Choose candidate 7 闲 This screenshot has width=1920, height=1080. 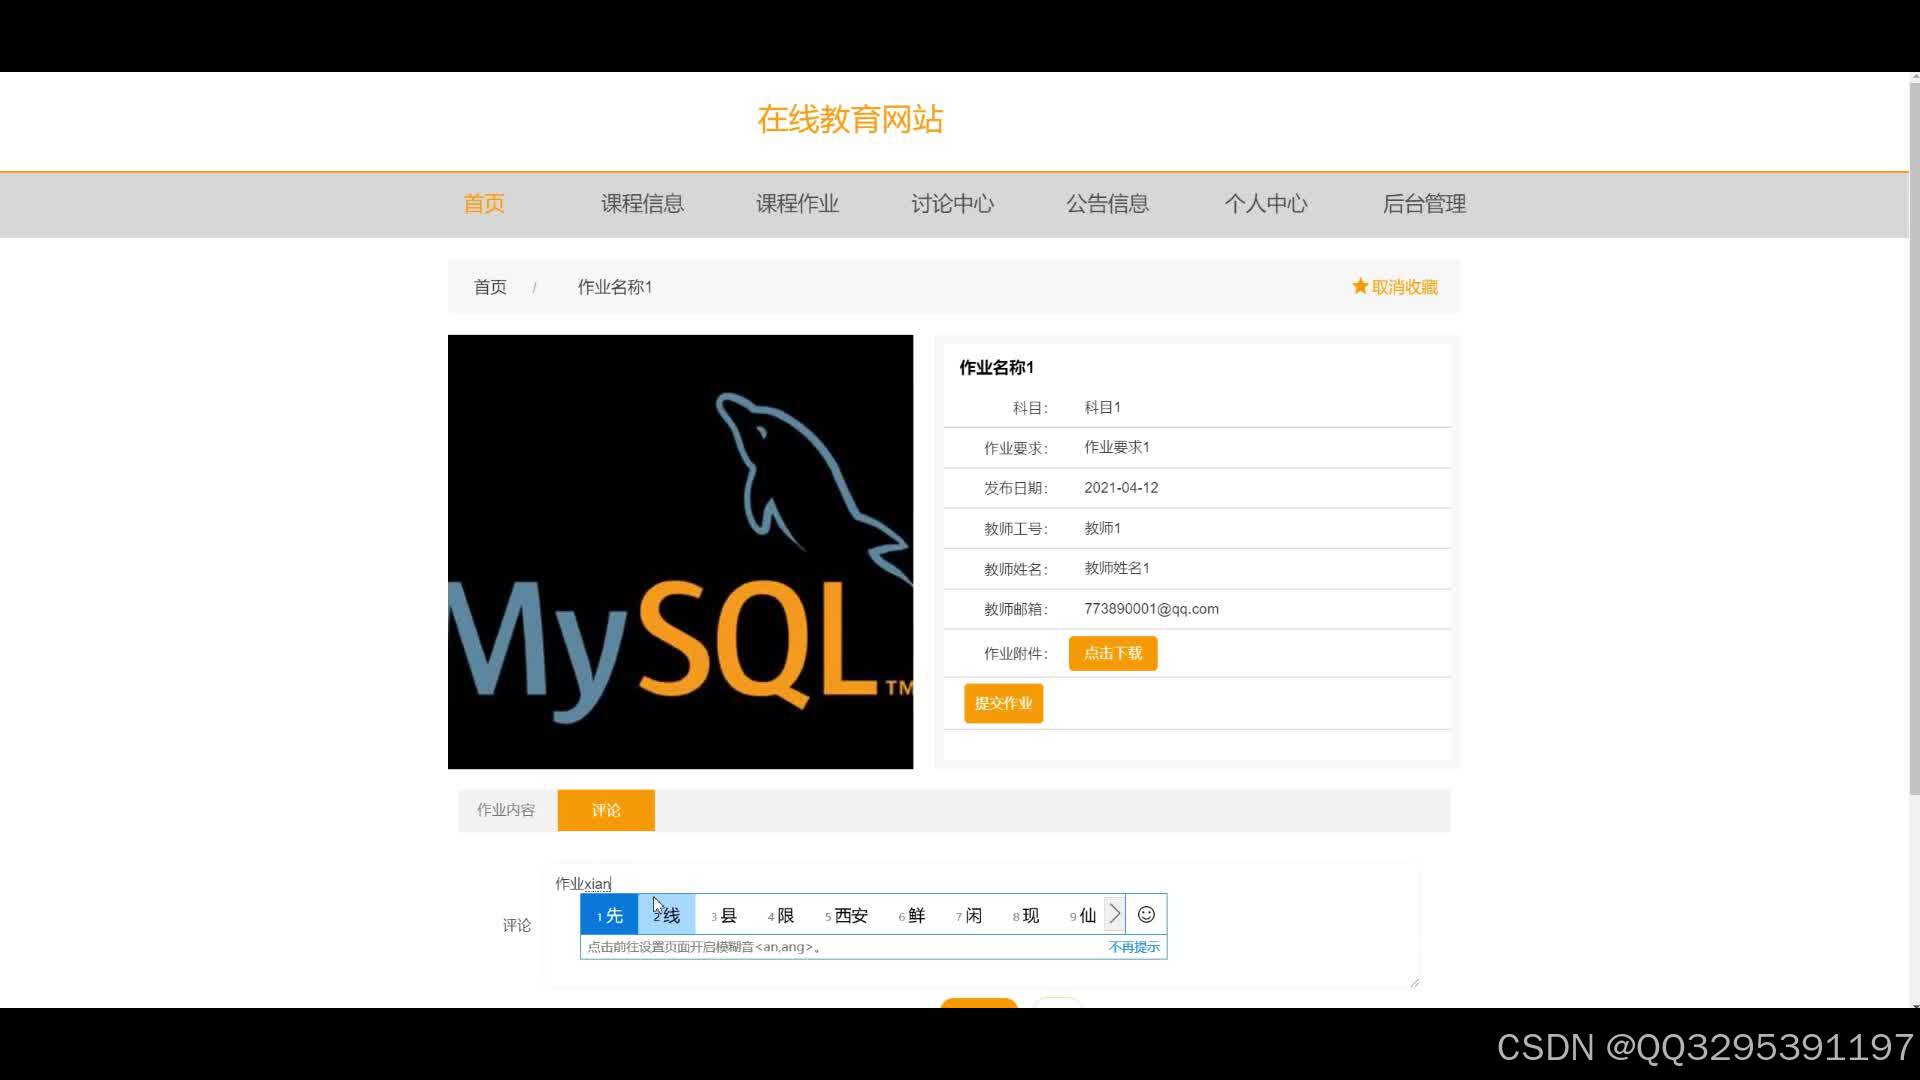click(x=969, y=915)
